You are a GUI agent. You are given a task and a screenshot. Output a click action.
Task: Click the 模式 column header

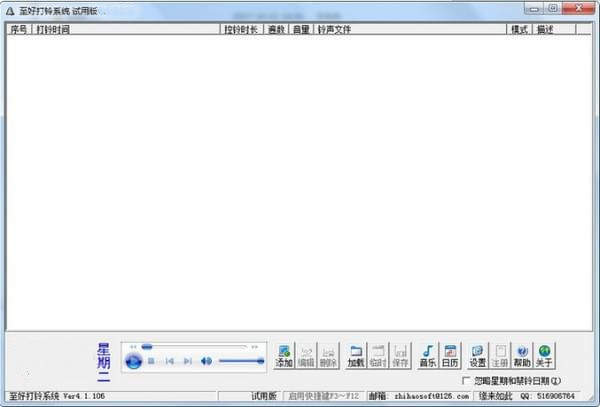519,30
